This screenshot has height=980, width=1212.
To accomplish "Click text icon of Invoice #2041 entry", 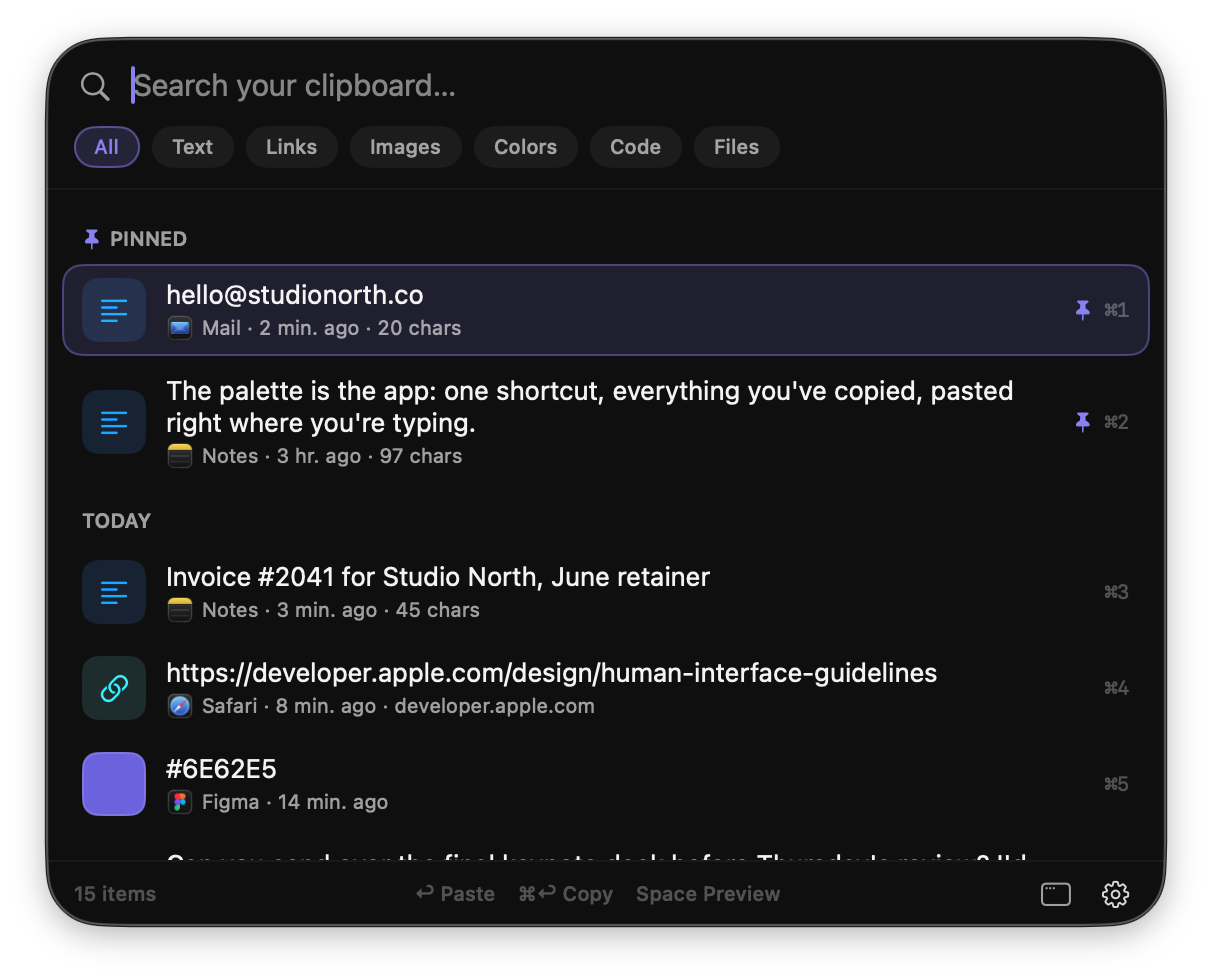I will (114, 592).
